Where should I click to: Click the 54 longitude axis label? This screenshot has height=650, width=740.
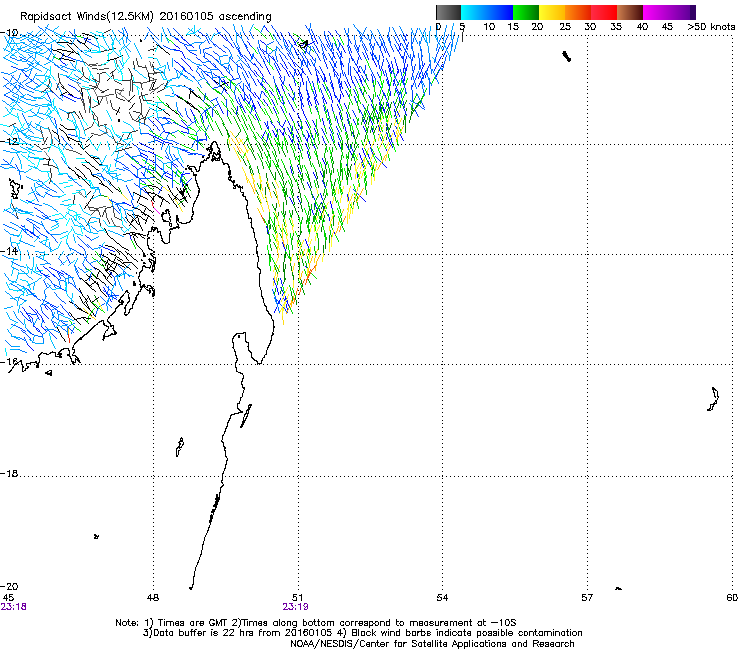coord(442,598)
